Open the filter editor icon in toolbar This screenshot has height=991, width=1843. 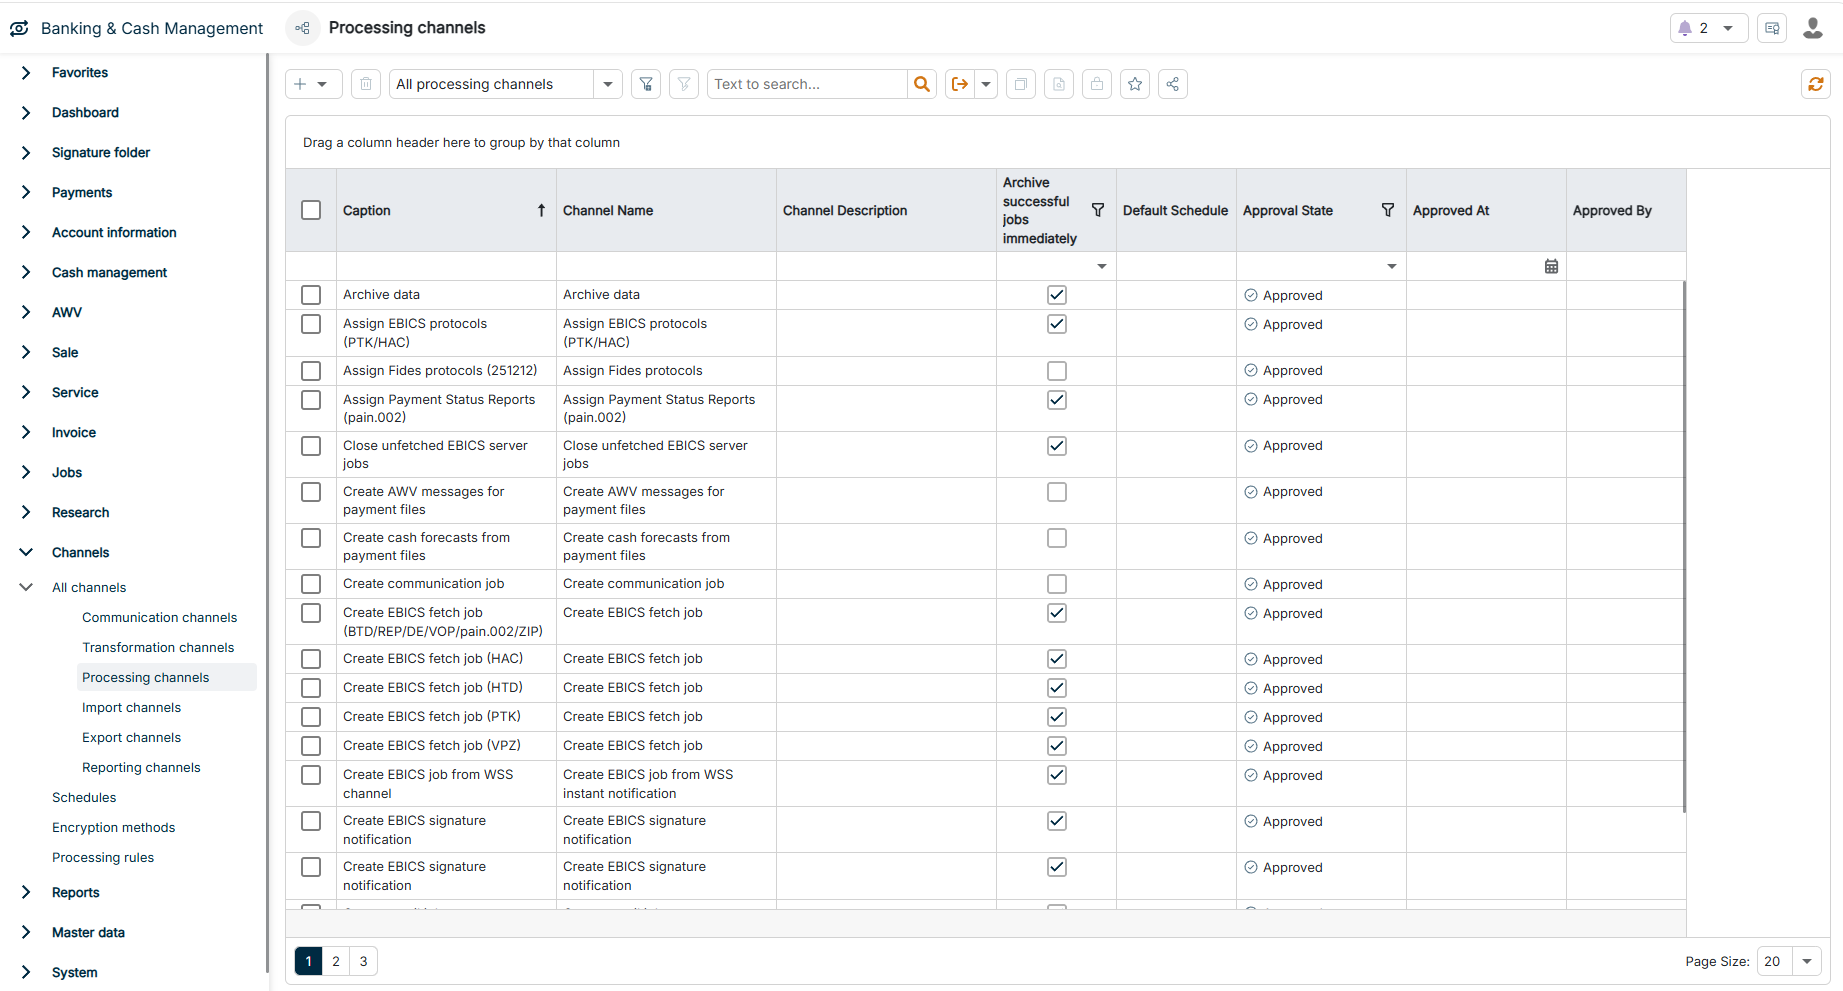[x=646, y=84]
